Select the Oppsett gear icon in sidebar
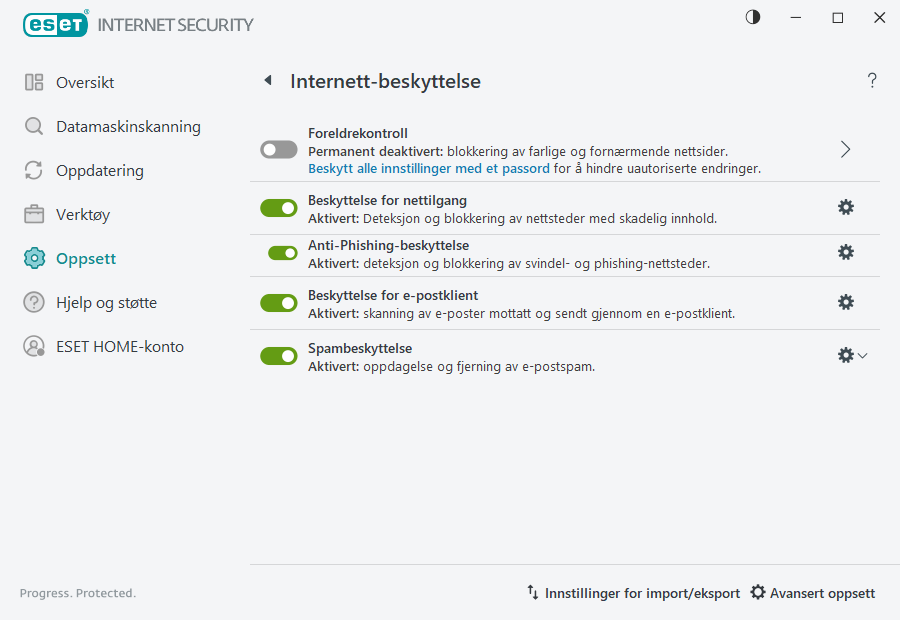Image resolution: width=900 pixels, height=620 pixels. click(34, 258)
